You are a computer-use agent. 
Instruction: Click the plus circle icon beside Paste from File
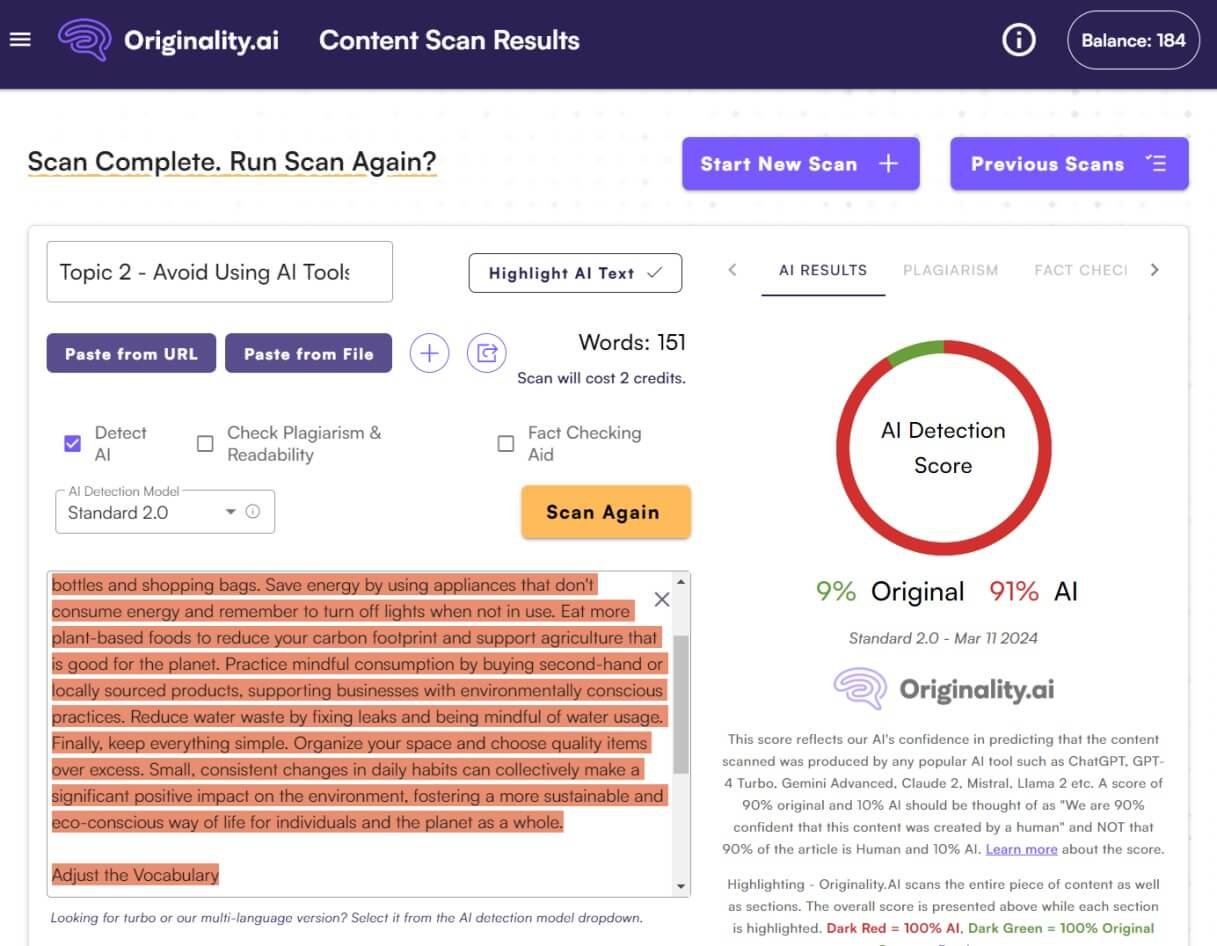pos(429,353)
